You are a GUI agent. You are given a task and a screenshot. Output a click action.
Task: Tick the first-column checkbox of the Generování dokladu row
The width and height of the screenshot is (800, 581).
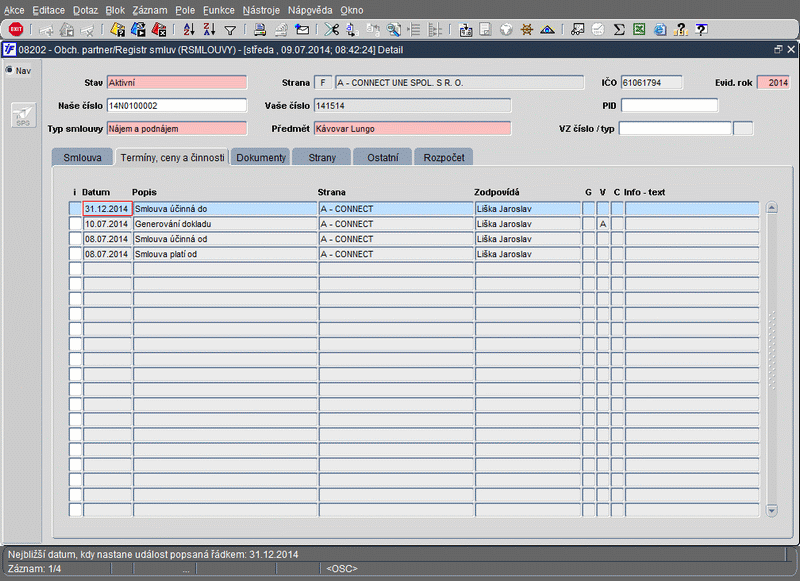coord(75,224)
